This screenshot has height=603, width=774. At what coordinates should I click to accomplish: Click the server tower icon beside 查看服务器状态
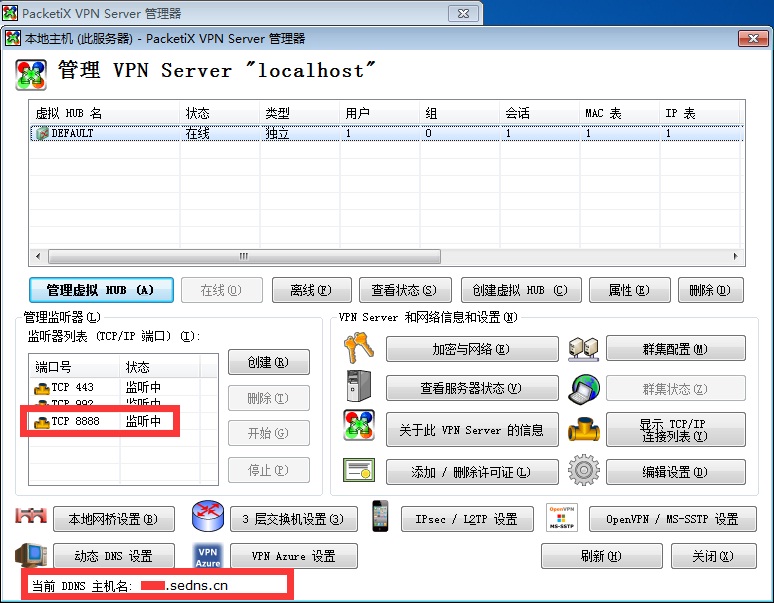click(359, 385)
